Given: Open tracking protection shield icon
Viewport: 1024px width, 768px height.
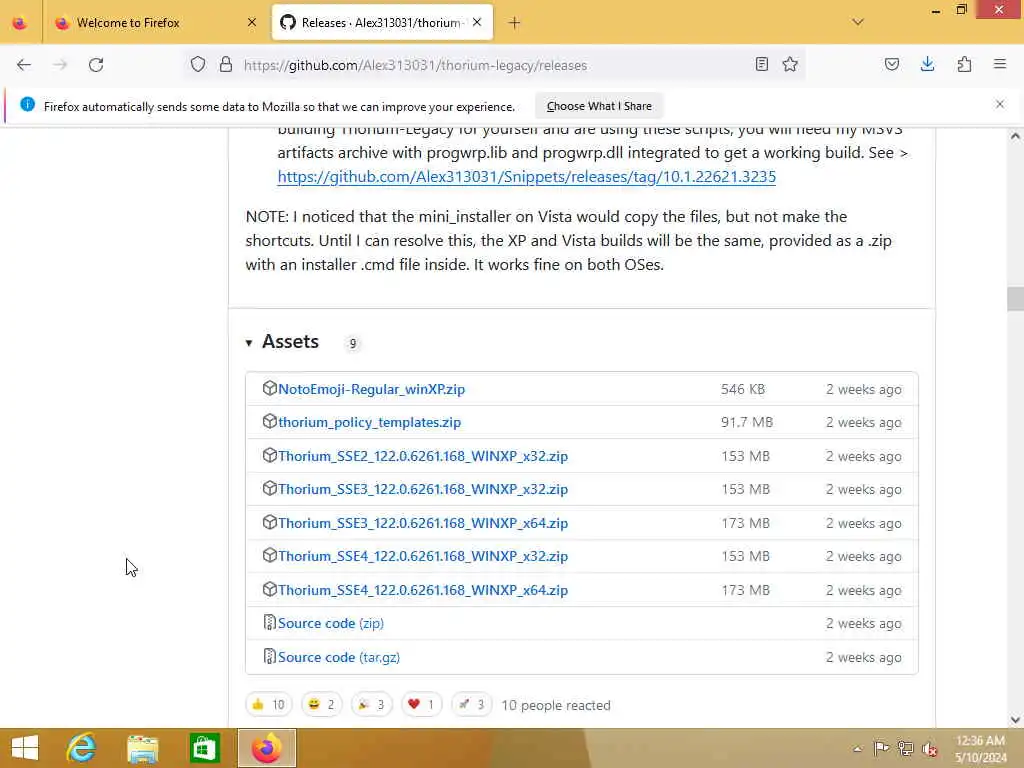Looking at the screenshot, I should [x=198, y=64].
